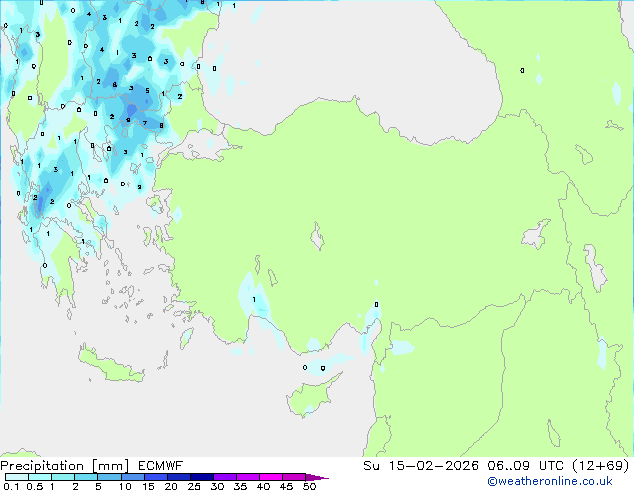Select the 5–10 mm legend color swatch
634x490 pixels.
click(109, 477)
